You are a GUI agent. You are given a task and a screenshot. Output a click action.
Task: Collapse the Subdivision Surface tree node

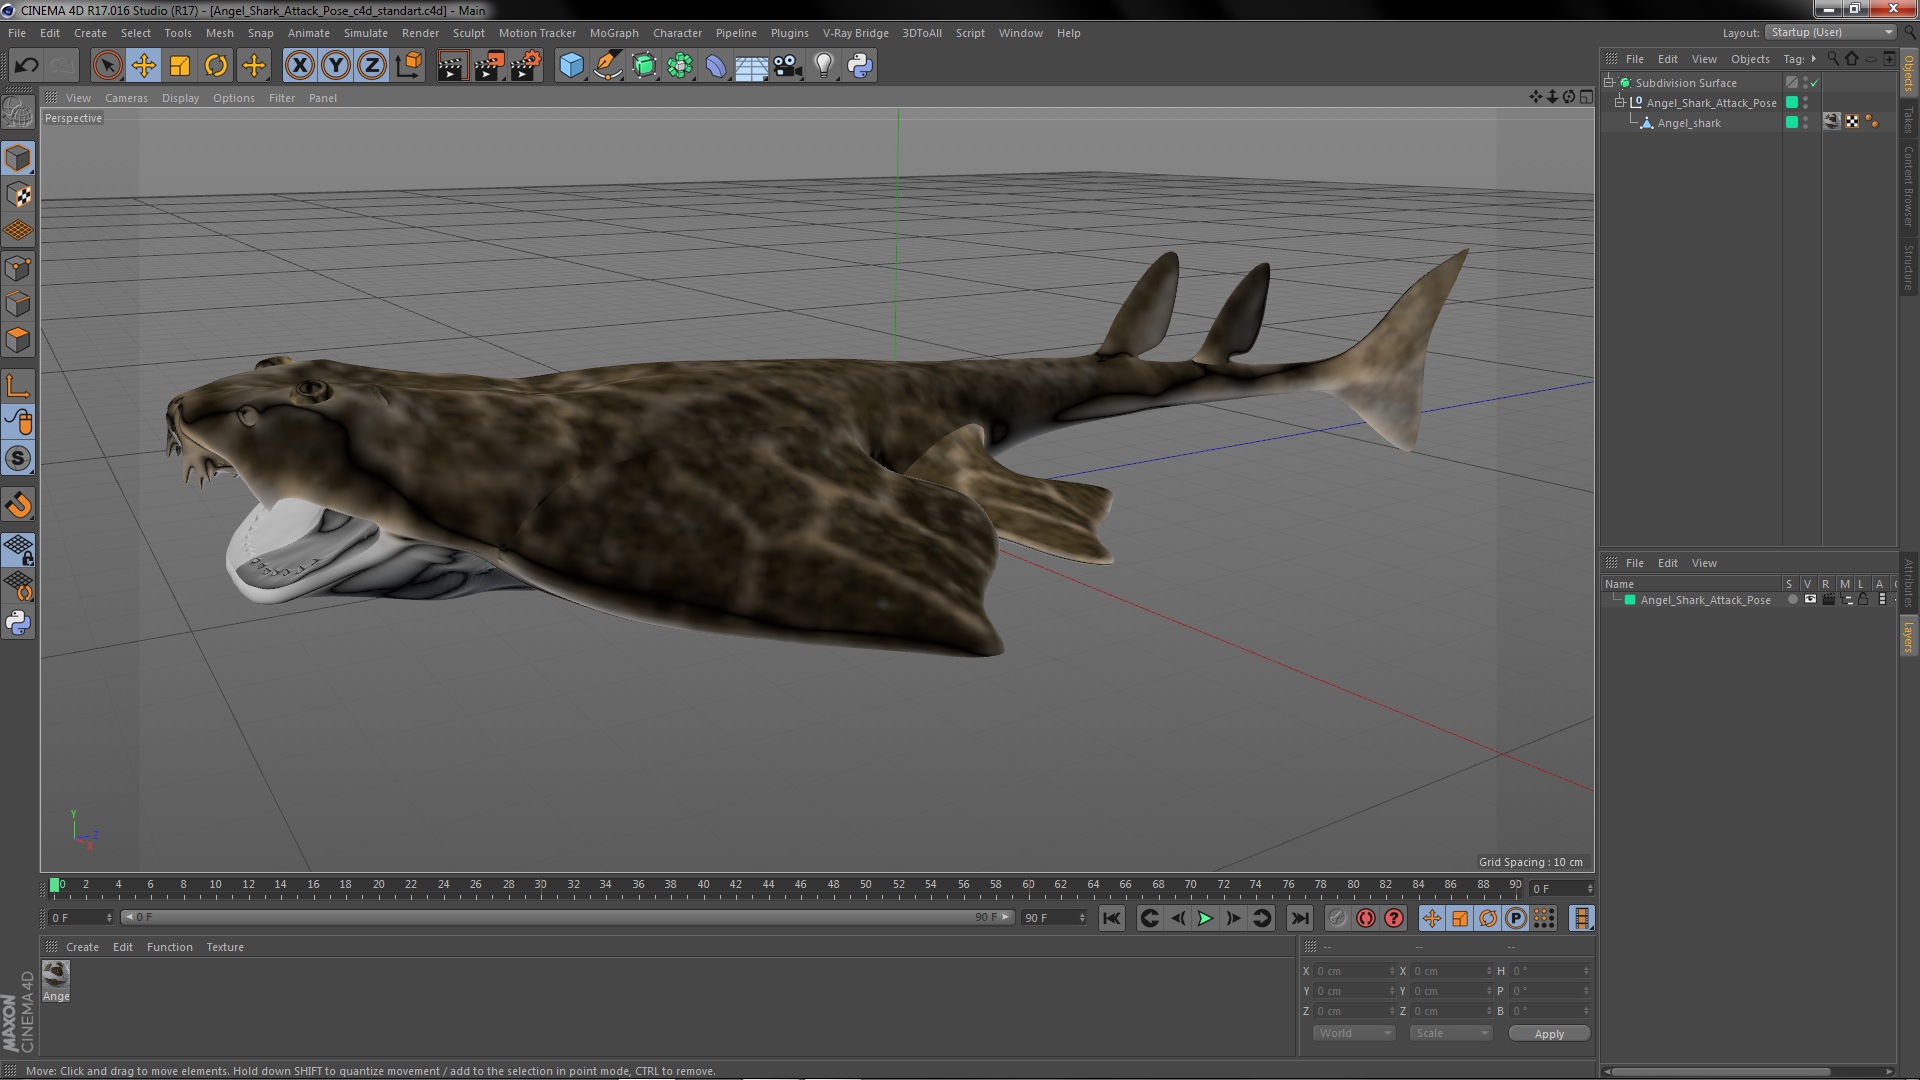tap(1609, 83)
